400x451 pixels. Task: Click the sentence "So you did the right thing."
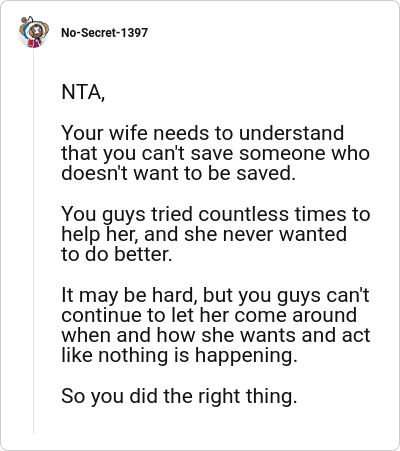(179, 396)
